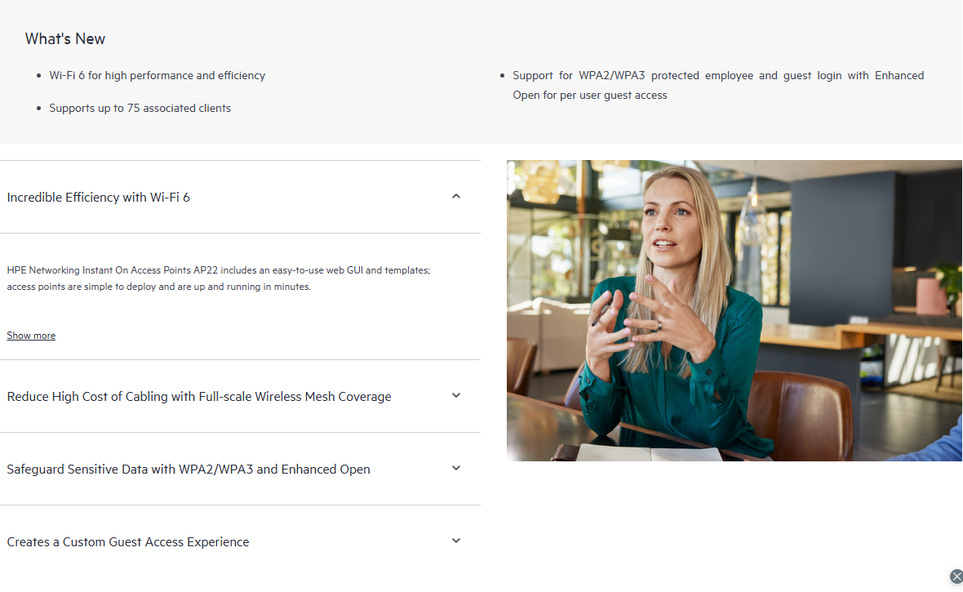This screenshot has width=963, height=592.
Task: Click the access points are simple to deploy line
Action: [x=158, y=287]
